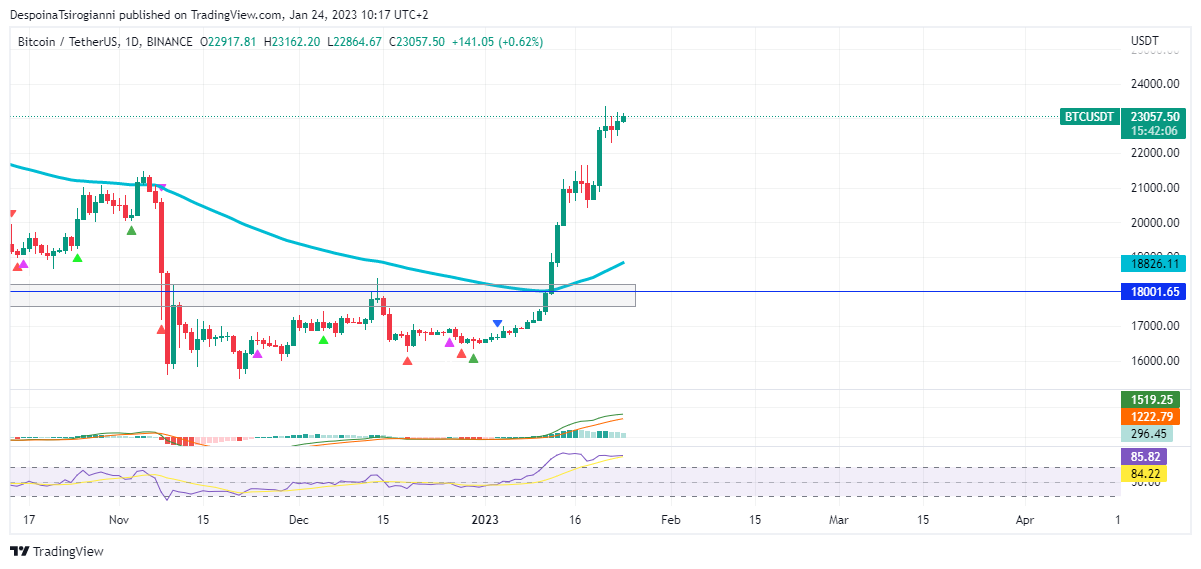Click the magenta down-triangle marker at November peak
The image size is (1201, 569).
[160, 187]
